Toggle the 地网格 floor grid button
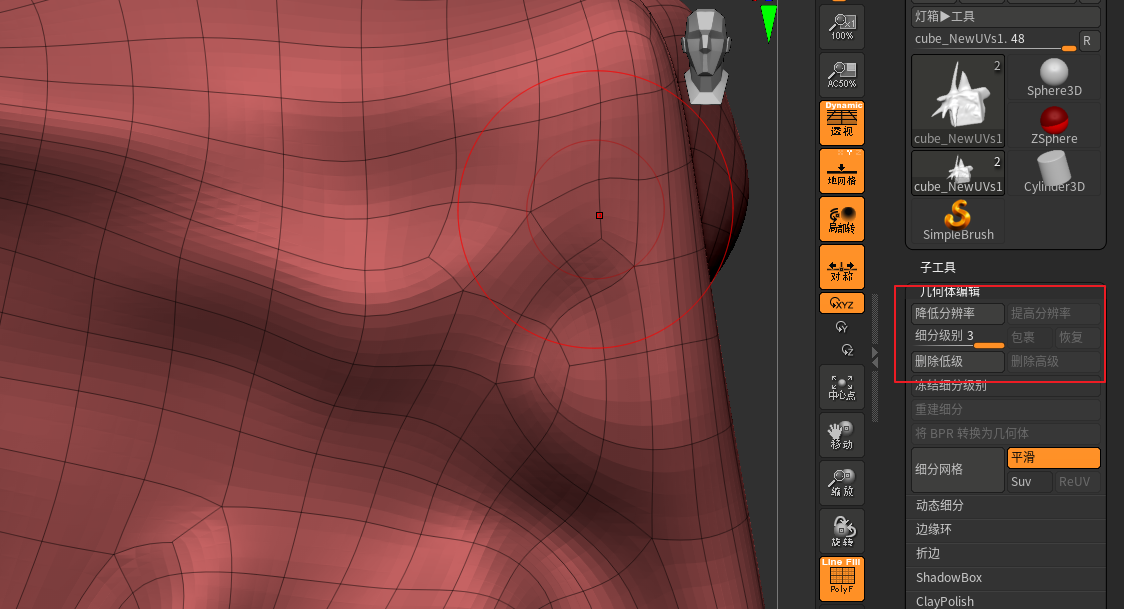Screen dimensions: 1124x609 (842, 171)
